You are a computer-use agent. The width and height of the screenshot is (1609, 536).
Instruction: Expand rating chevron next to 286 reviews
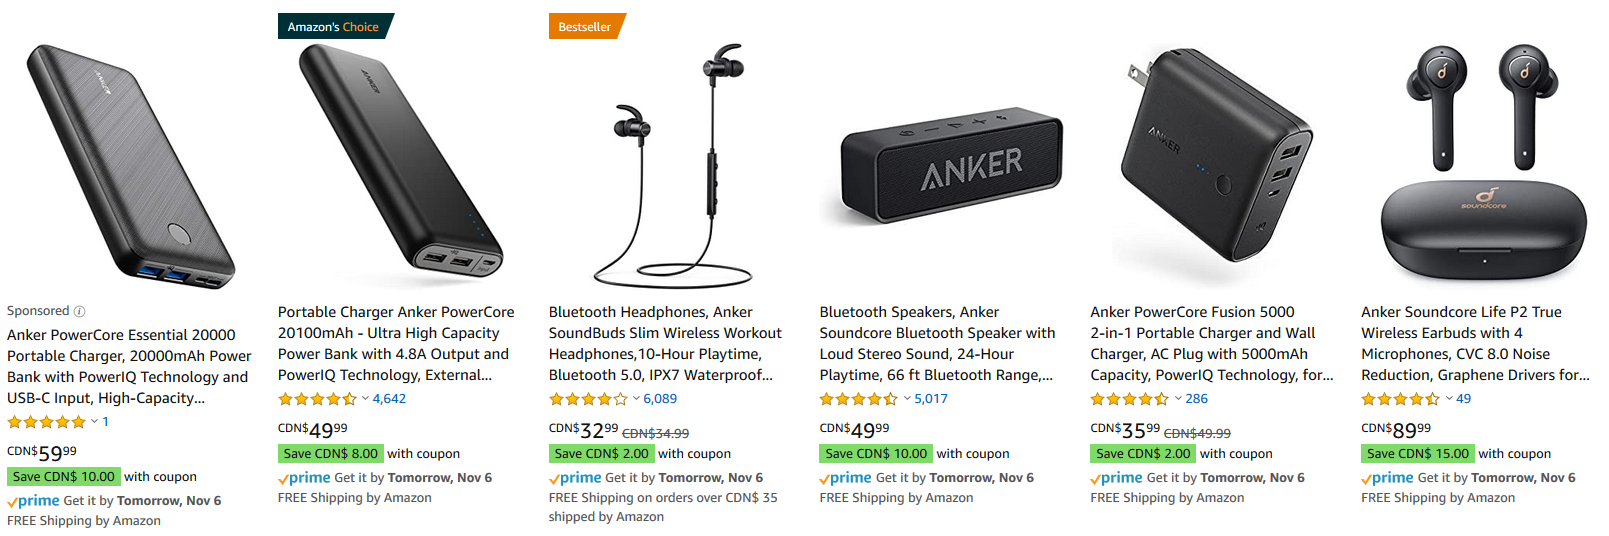pos(1178,399)
